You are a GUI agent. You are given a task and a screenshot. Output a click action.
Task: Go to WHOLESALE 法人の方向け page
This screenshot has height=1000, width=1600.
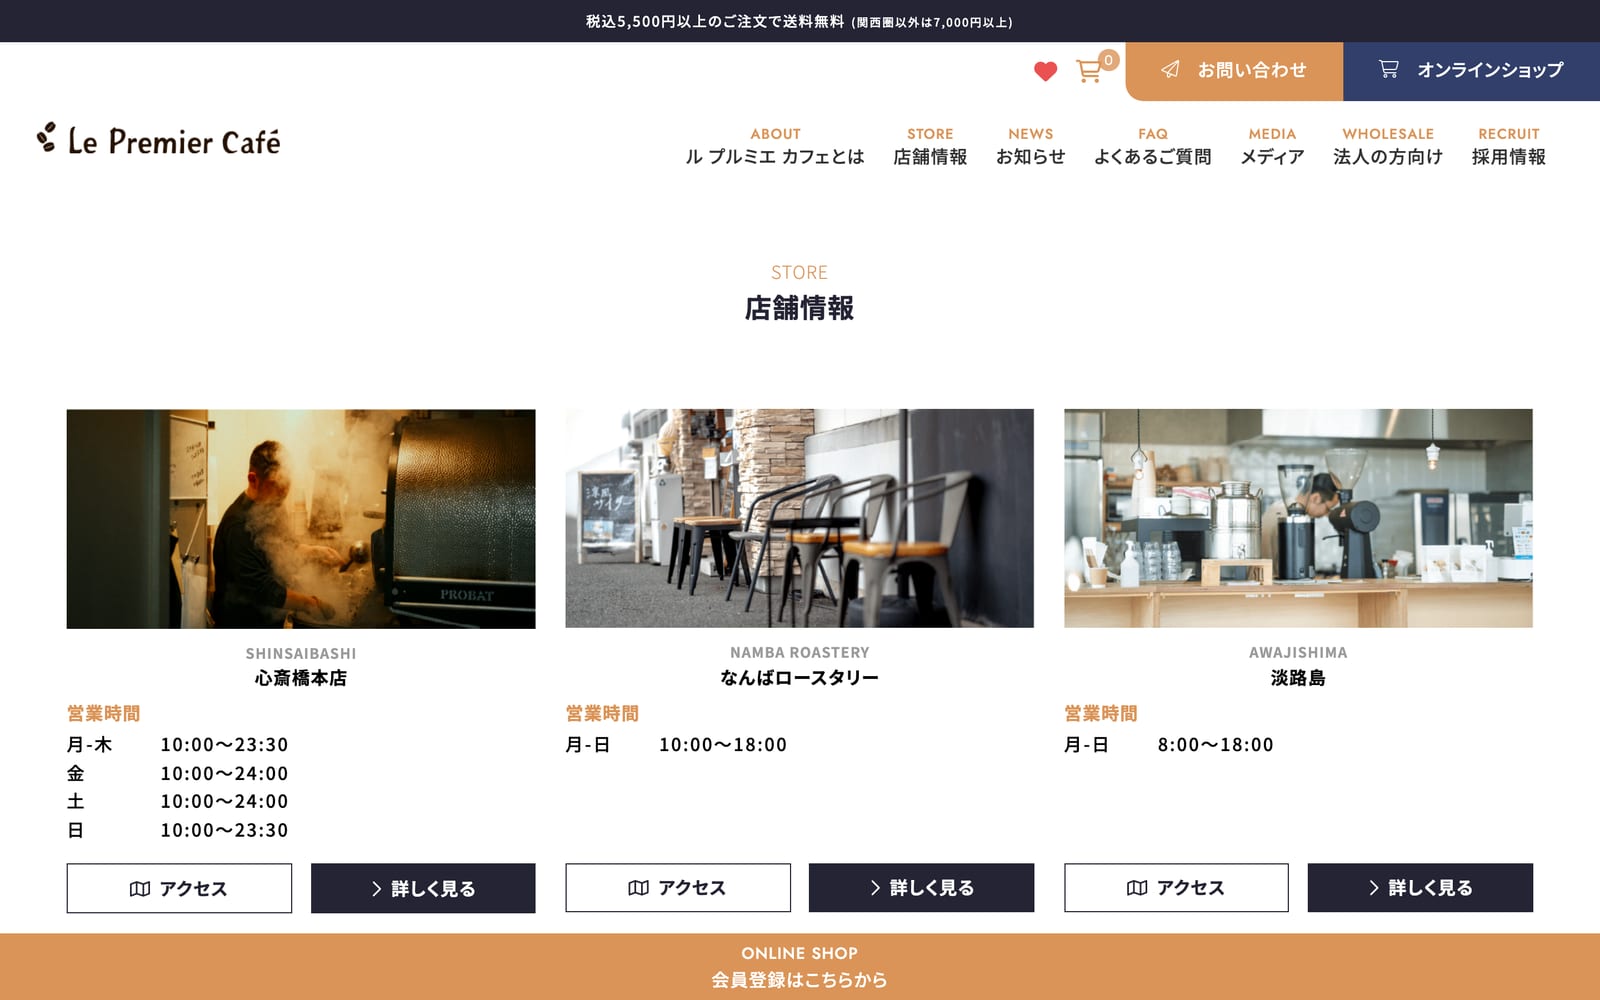(x=1388, y=146)
